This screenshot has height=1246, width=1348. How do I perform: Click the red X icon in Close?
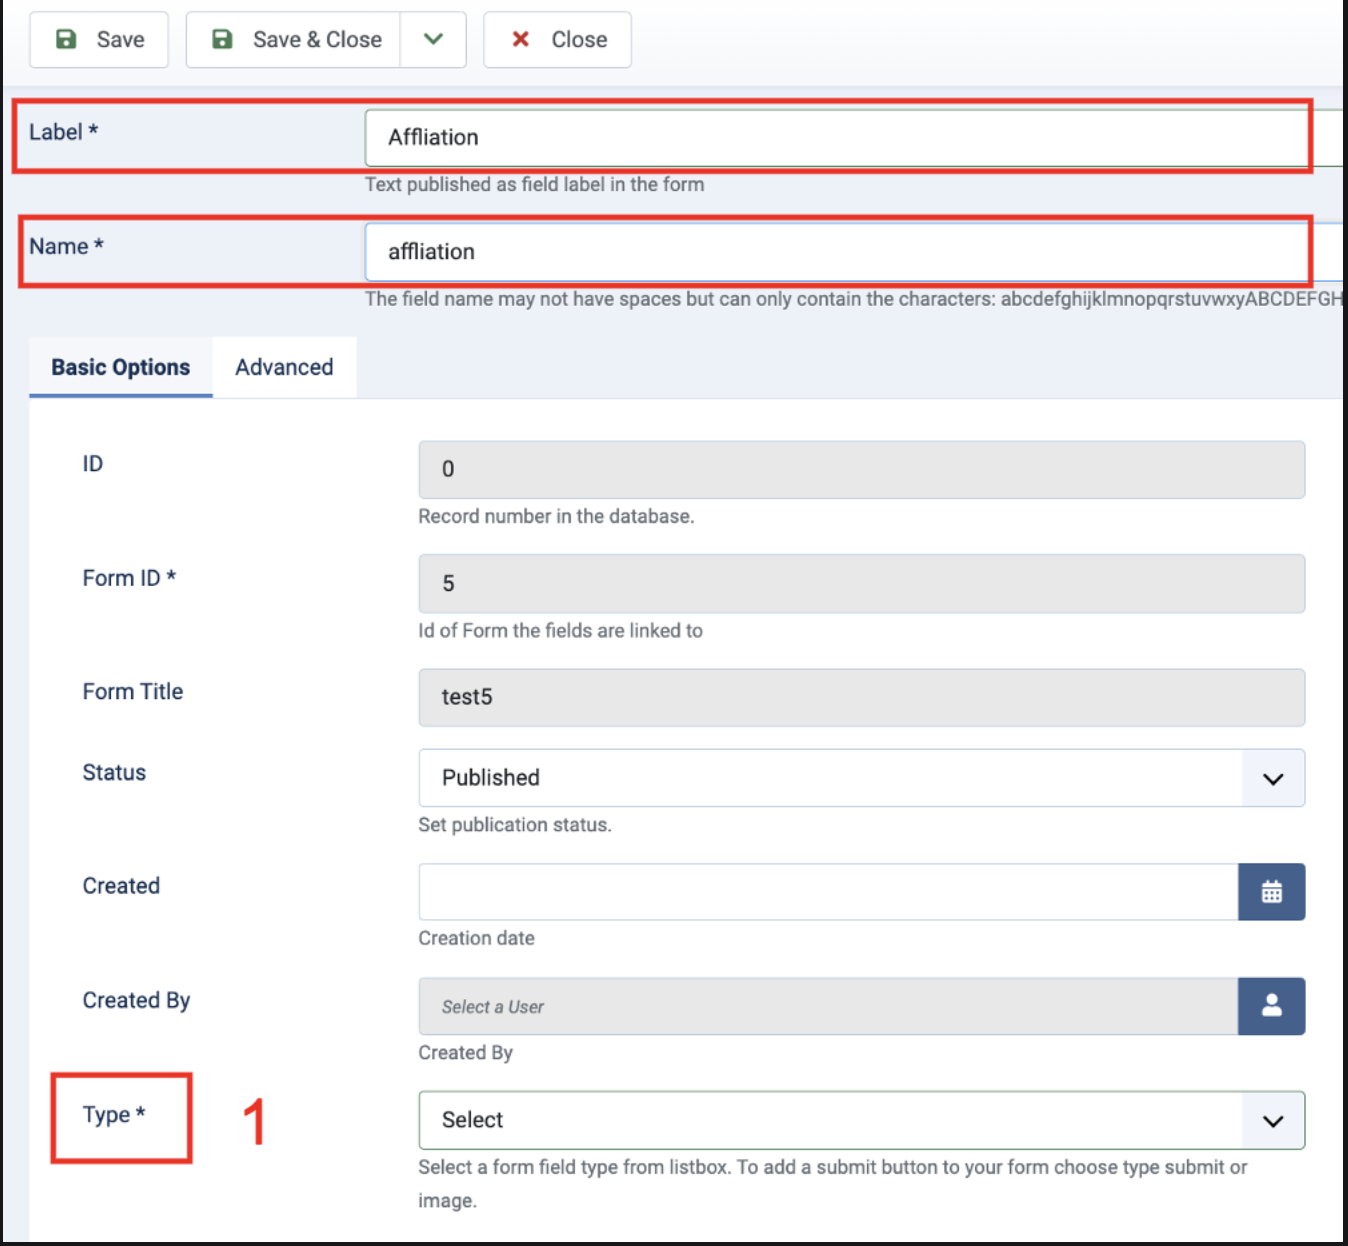click(520, 39)
